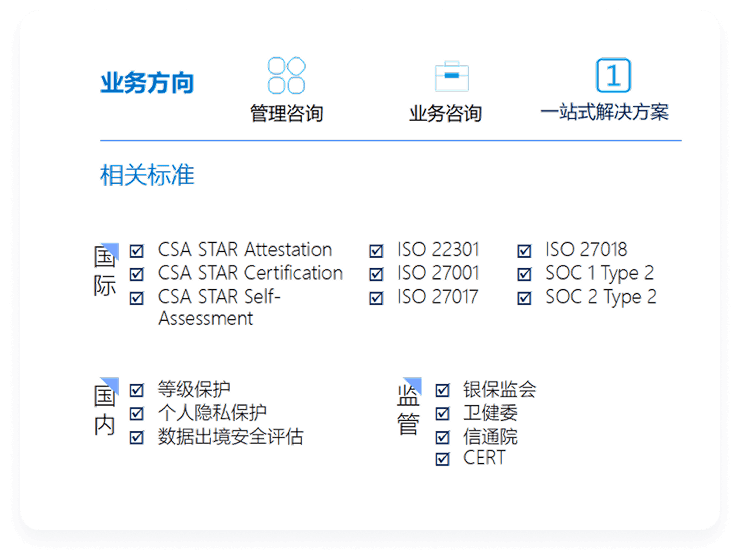Open the 一站式解决方案 tab
Screen dimensions: 740x560
click(x=604, y=112)
